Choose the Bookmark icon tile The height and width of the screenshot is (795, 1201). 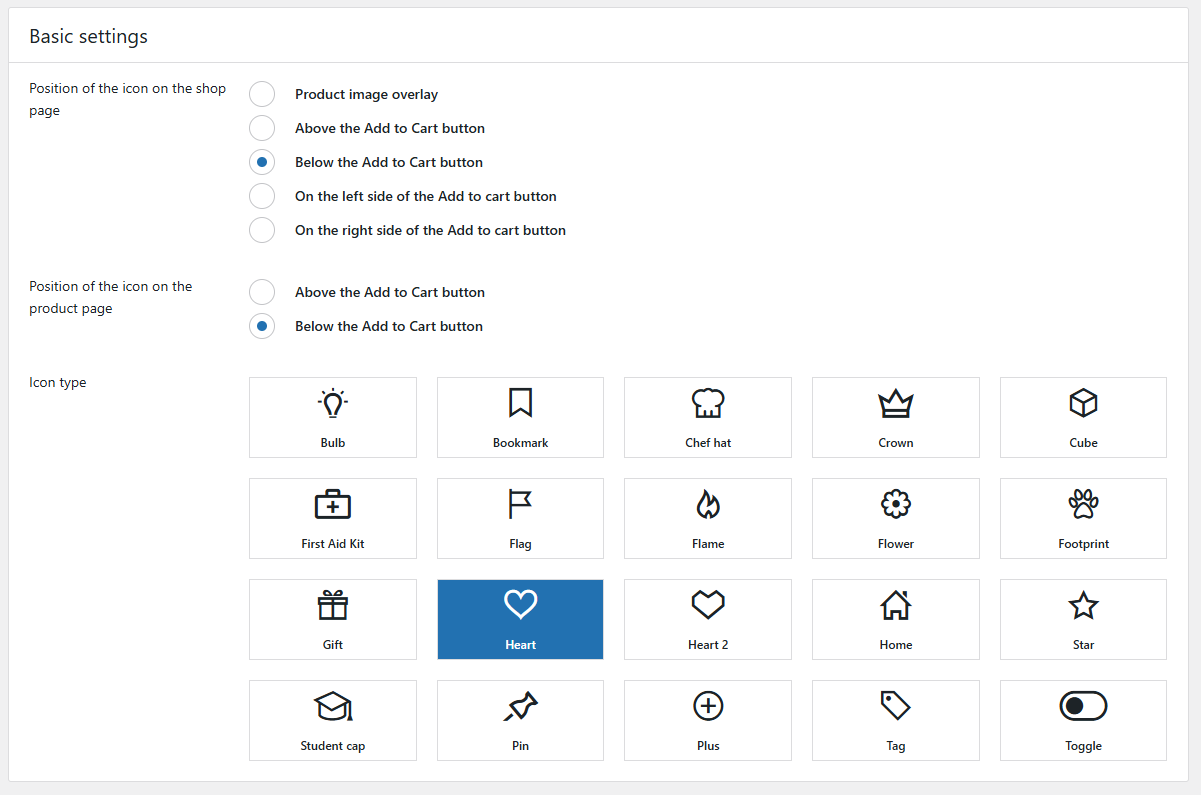coord(520,417)
